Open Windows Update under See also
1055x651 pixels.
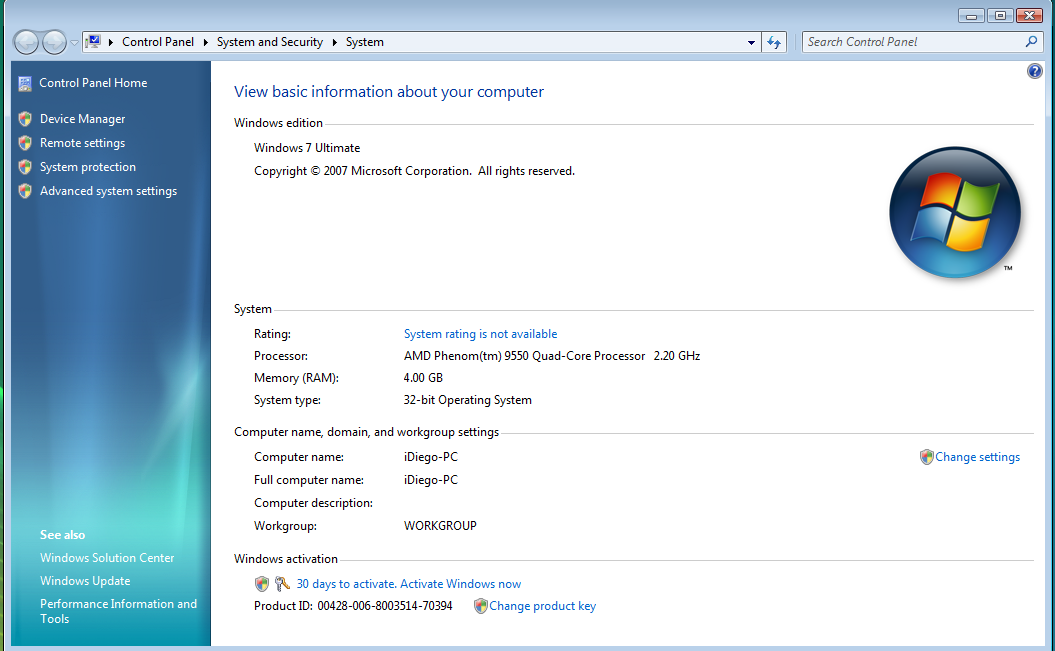(85, 581)
